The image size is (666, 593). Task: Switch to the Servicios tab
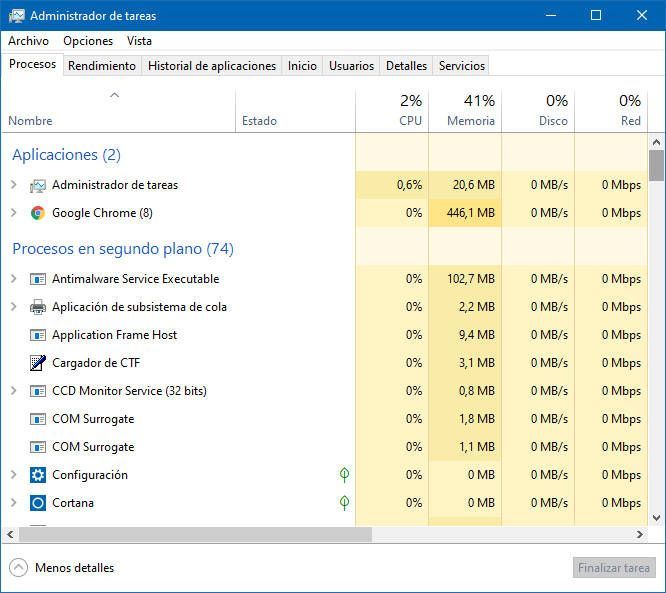pyautogui.click(x=462, y=66)
